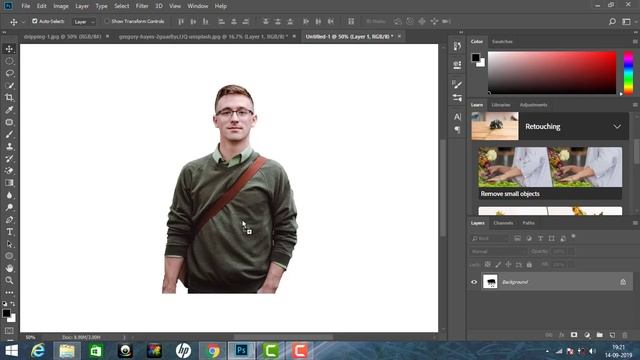Toggle the Auto-Select checkbox
Viewport: 640px width, 360px height.
tap(35, 21)
